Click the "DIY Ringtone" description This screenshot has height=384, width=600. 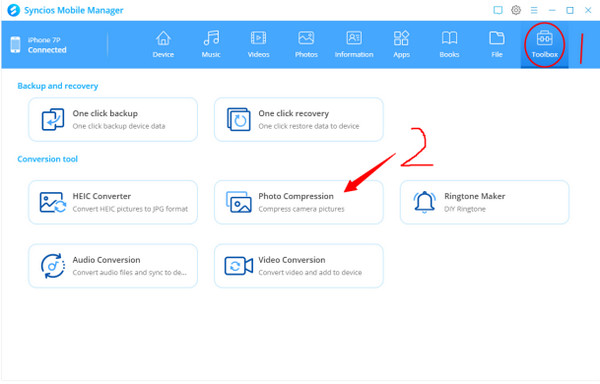[x=465, y=209]
